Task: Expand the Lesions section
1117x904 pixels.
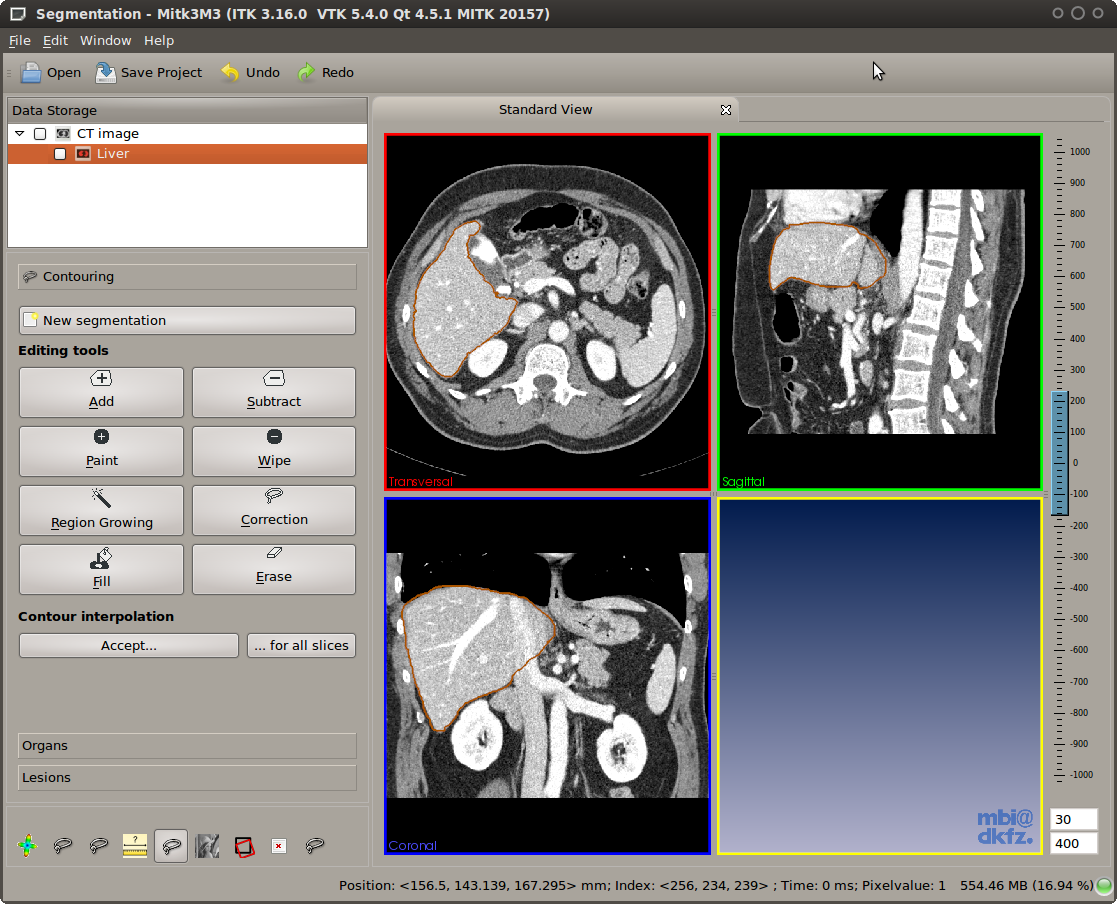Action: click(x=187, y=778)
